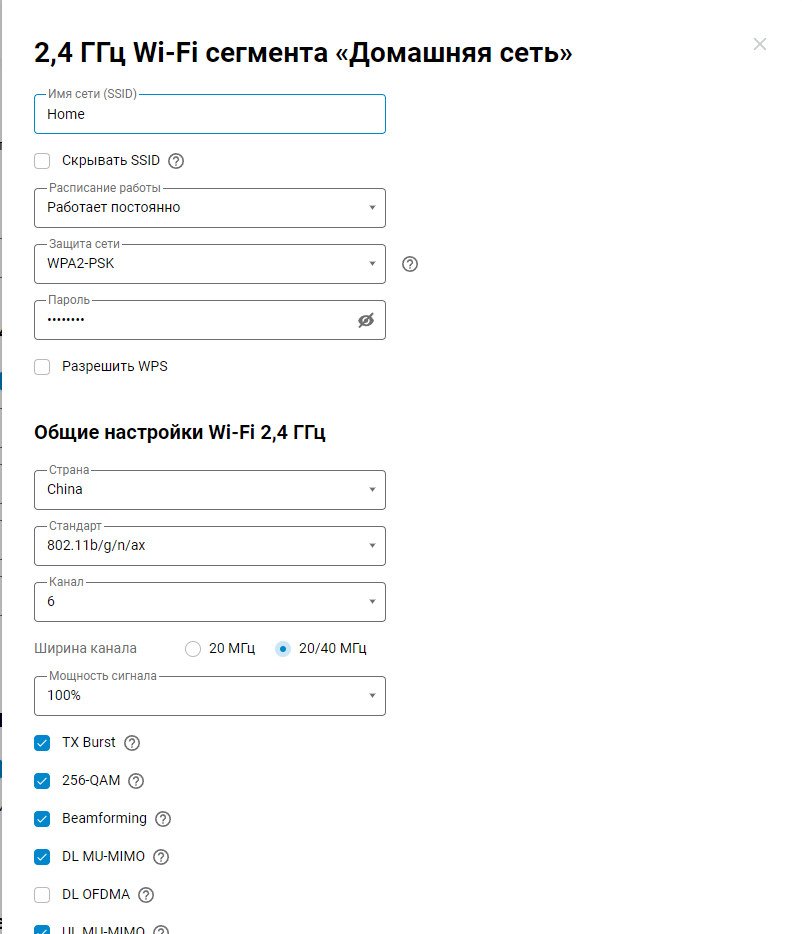The width and height of the screenshot is (802, 934).
Task: Expand the Страна dropdown showing China
Action: (x=210, y=490)
